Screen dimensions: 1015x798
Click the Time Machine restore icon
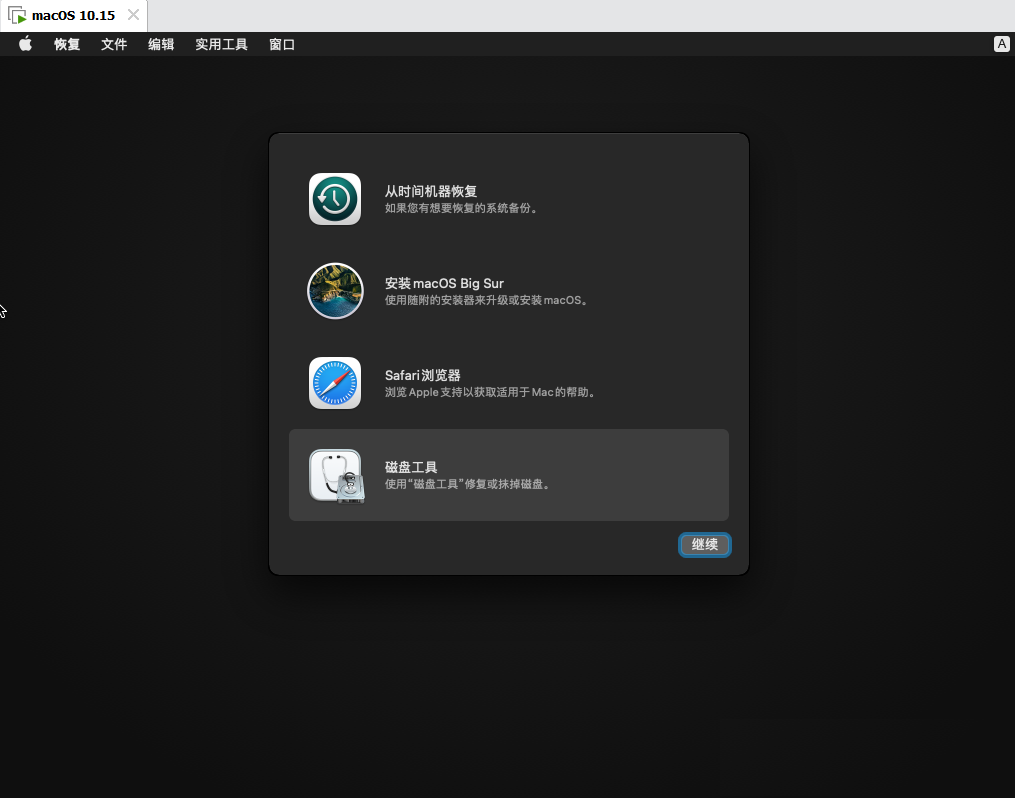(335, 199)
